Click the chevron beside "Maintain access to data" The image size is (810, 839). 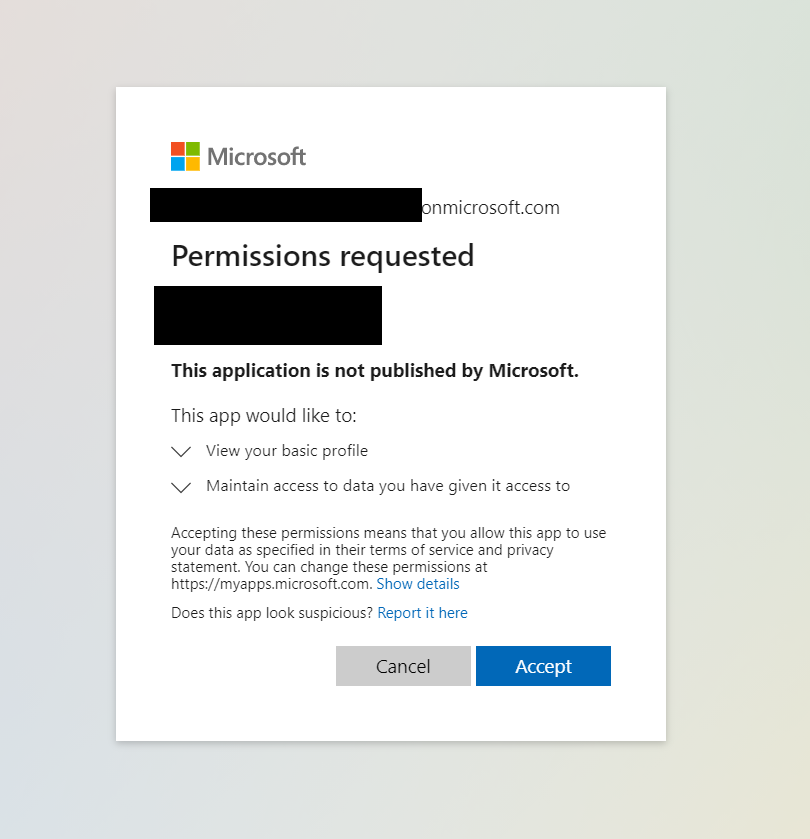click(x=181, y=487)
